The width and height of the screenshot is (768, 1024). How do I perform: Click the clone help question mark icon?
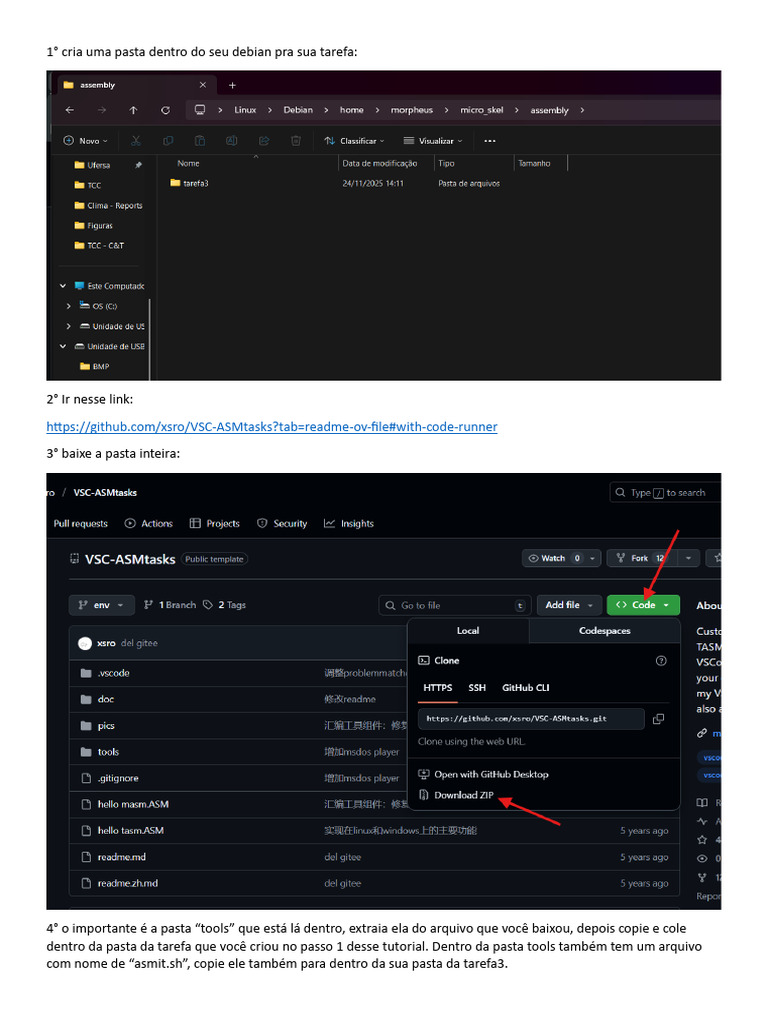(x=661, y=661)
